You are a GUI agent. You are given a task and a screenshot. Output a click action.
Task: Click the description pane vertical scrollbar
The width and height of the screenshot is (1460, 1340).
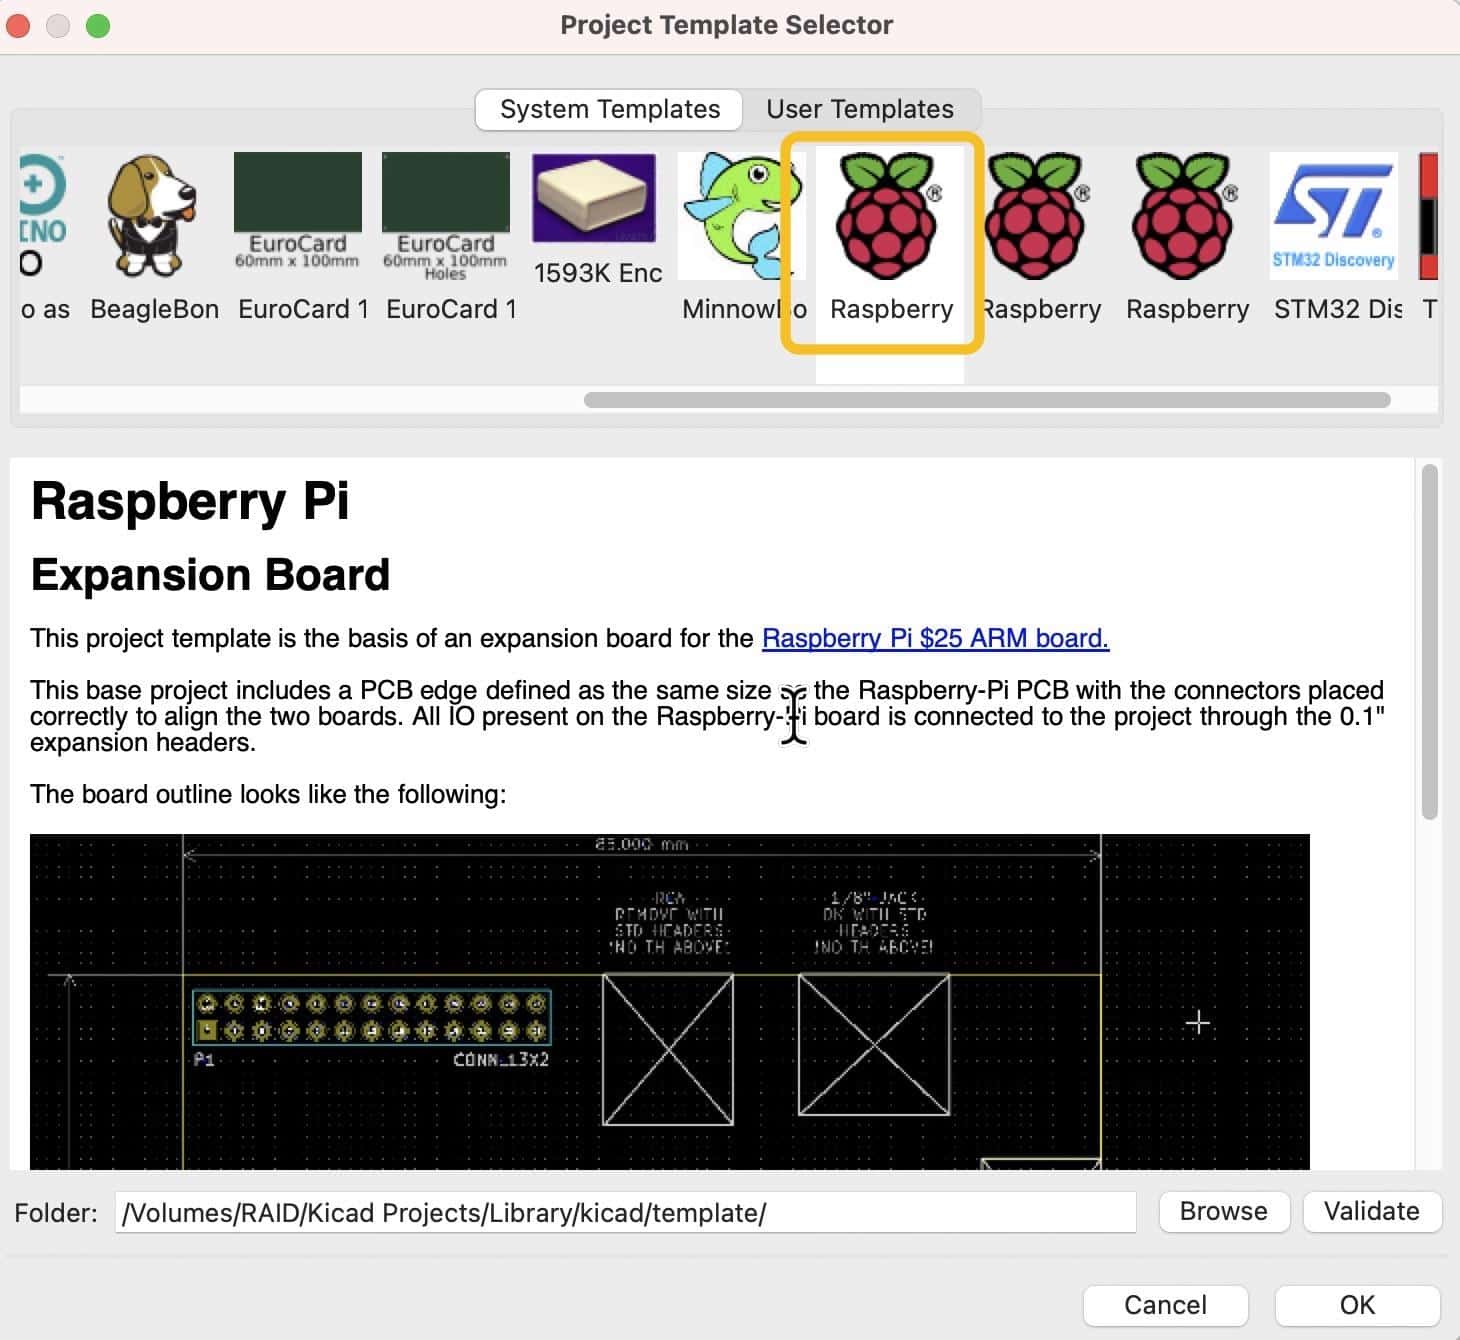tap(1430, 642)
